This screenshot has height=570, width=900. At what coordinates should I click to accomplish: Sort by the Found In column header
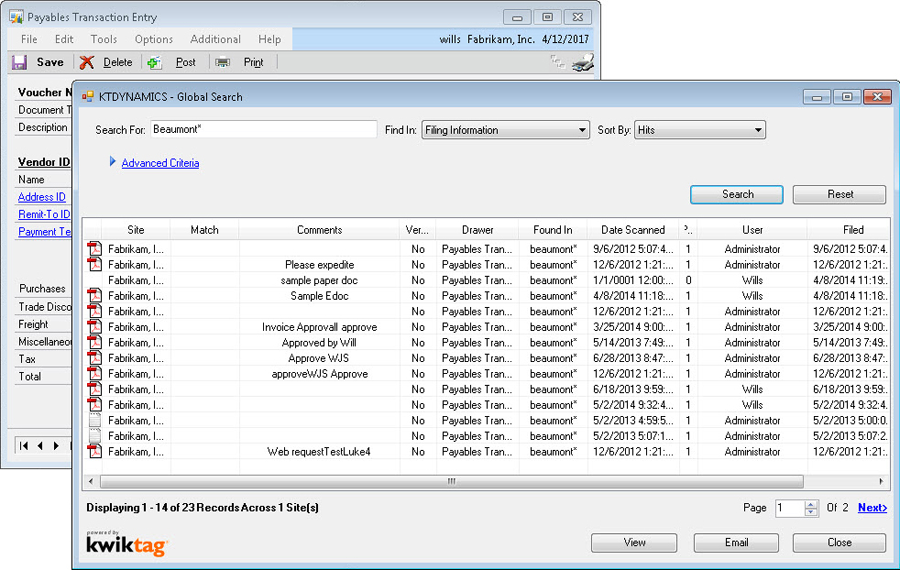(553, 230)
